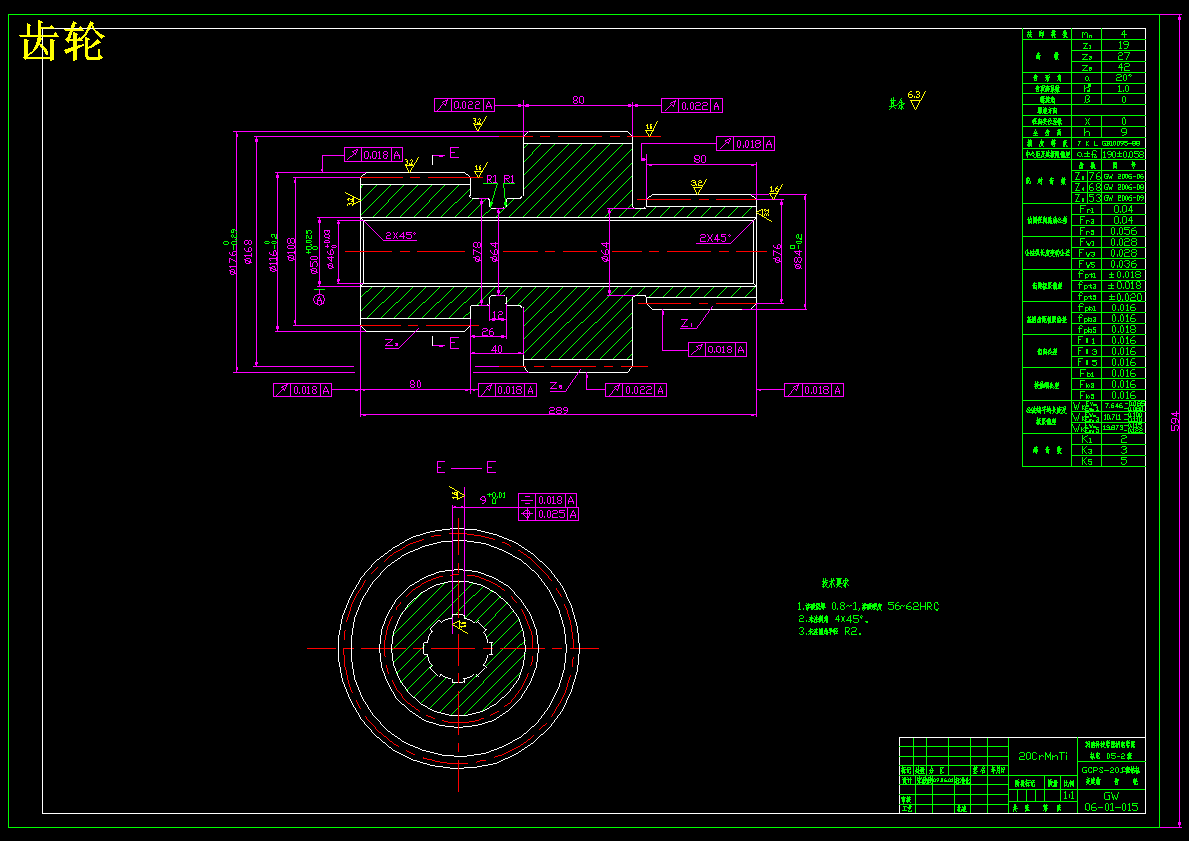Select the "4x45°" technical requirement line

click(x=833, y=619)
